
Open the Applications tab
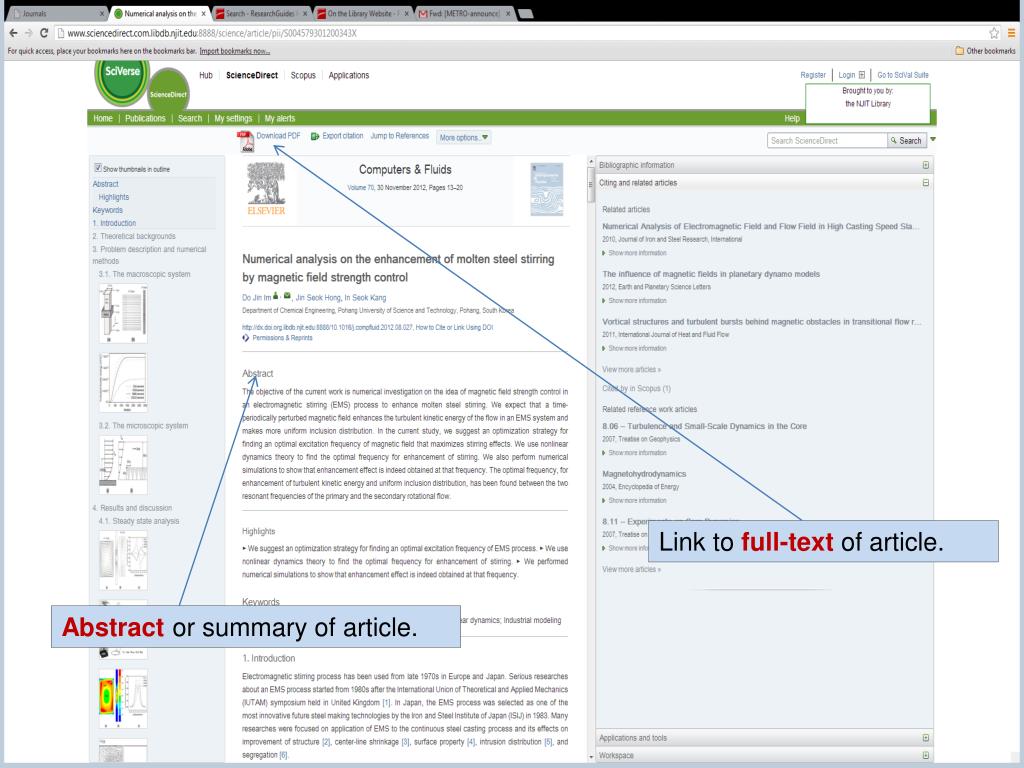click(349, 75)
